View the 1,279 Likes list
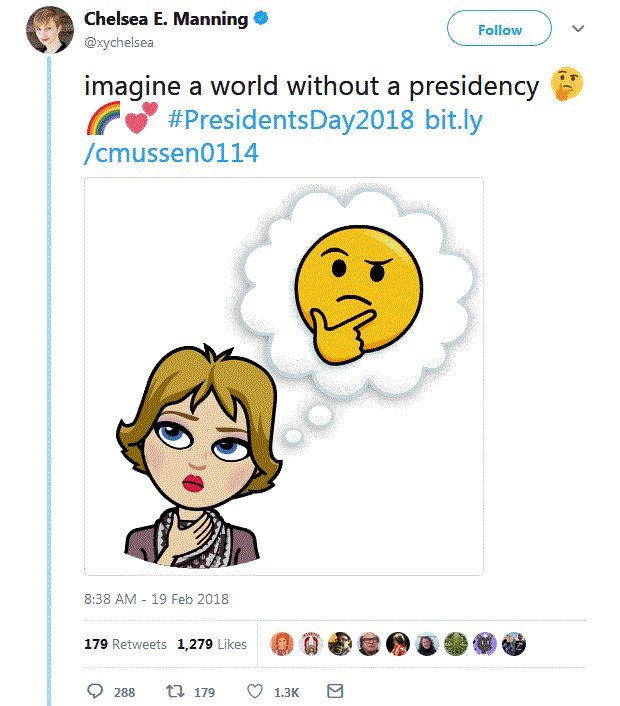This screenshot has width=620, height=706. (212, 645)
